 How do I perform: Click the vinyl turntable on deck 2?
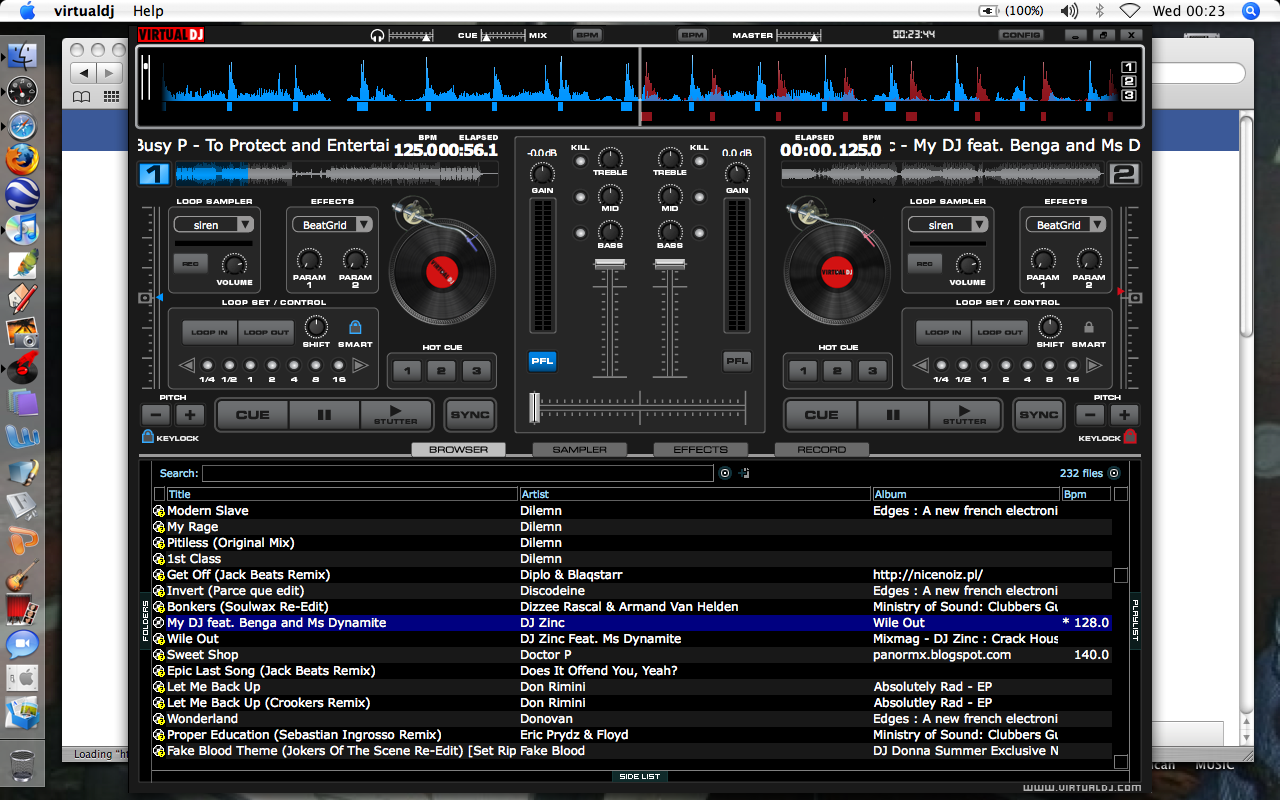836,271
